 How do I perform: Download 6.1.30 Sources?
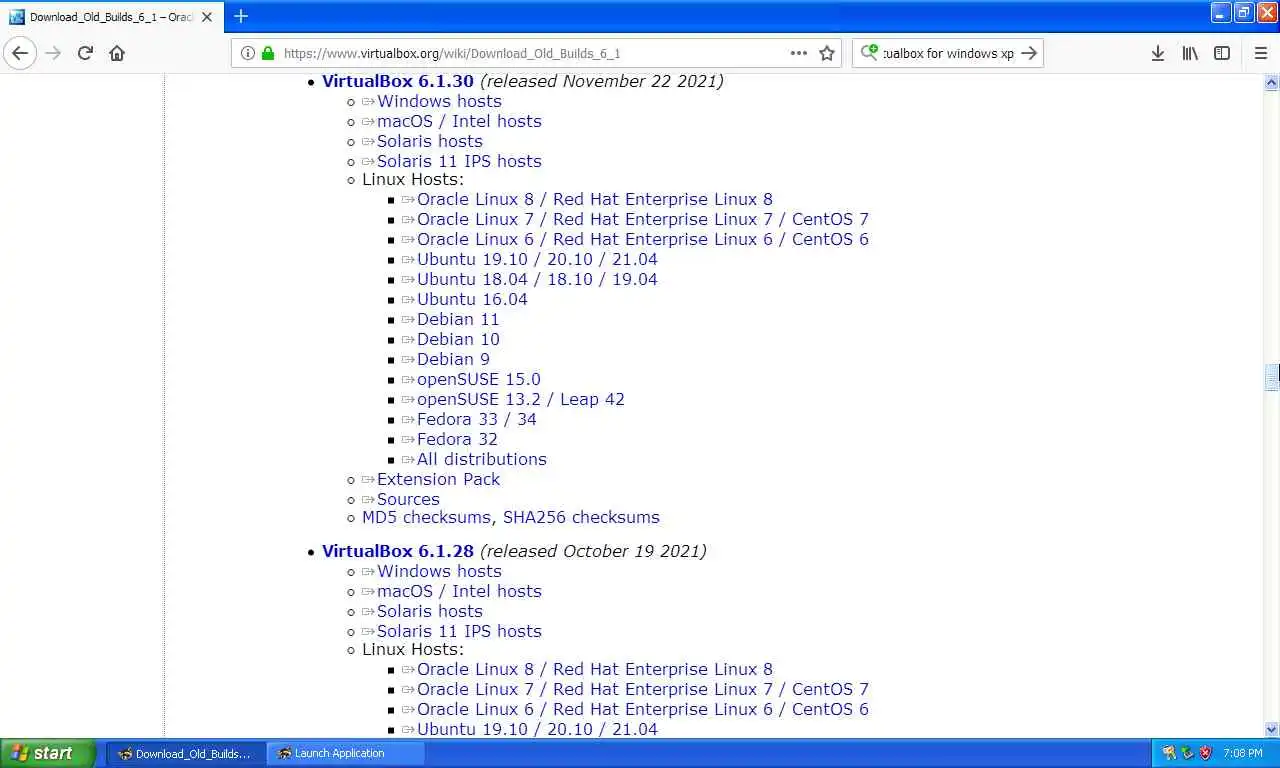[x=408, y=499]
